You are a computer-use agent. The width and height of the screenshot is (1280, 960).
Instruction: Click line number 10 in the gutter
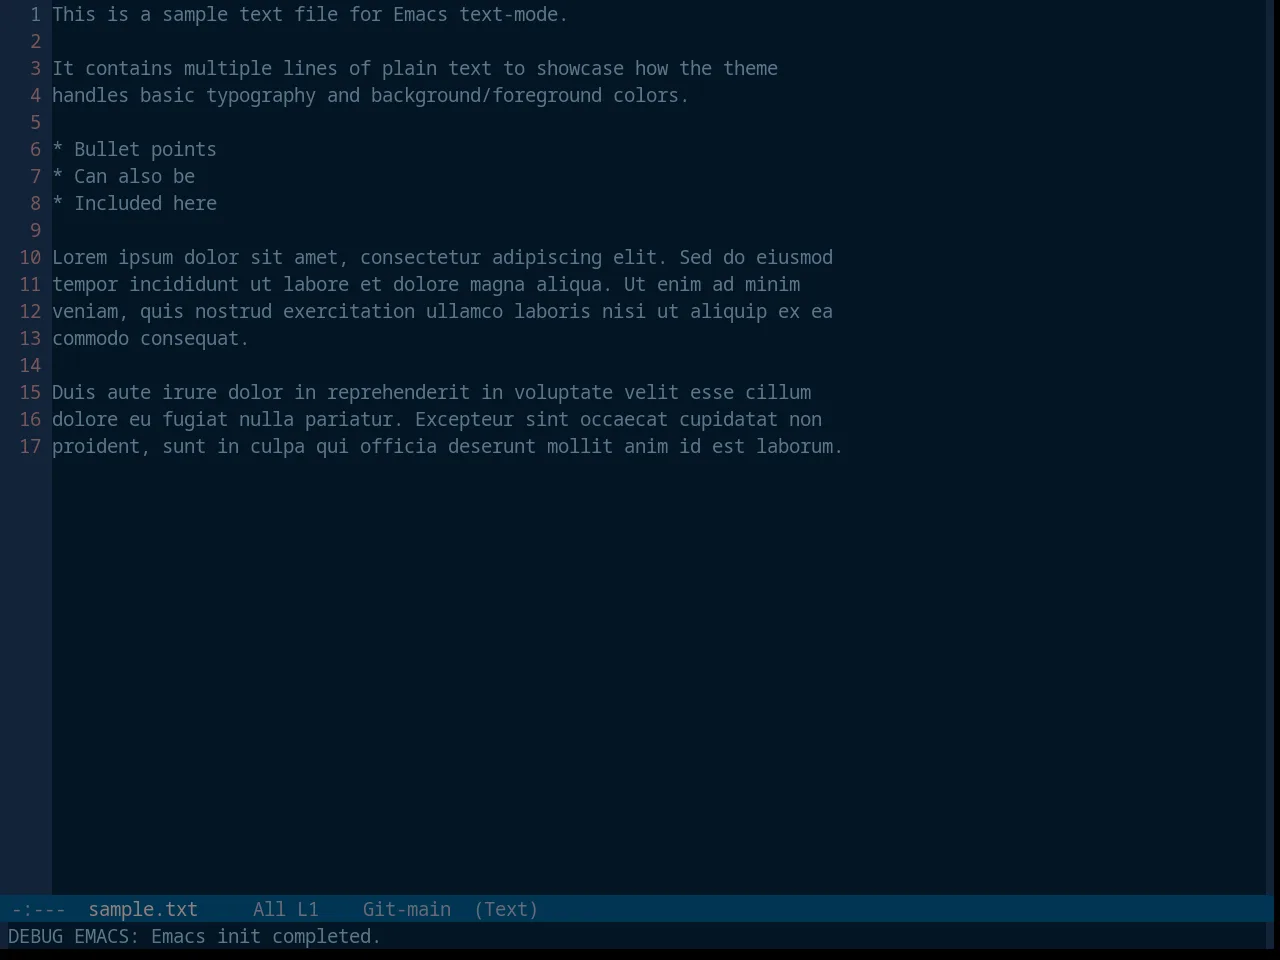tap(30, 257)
